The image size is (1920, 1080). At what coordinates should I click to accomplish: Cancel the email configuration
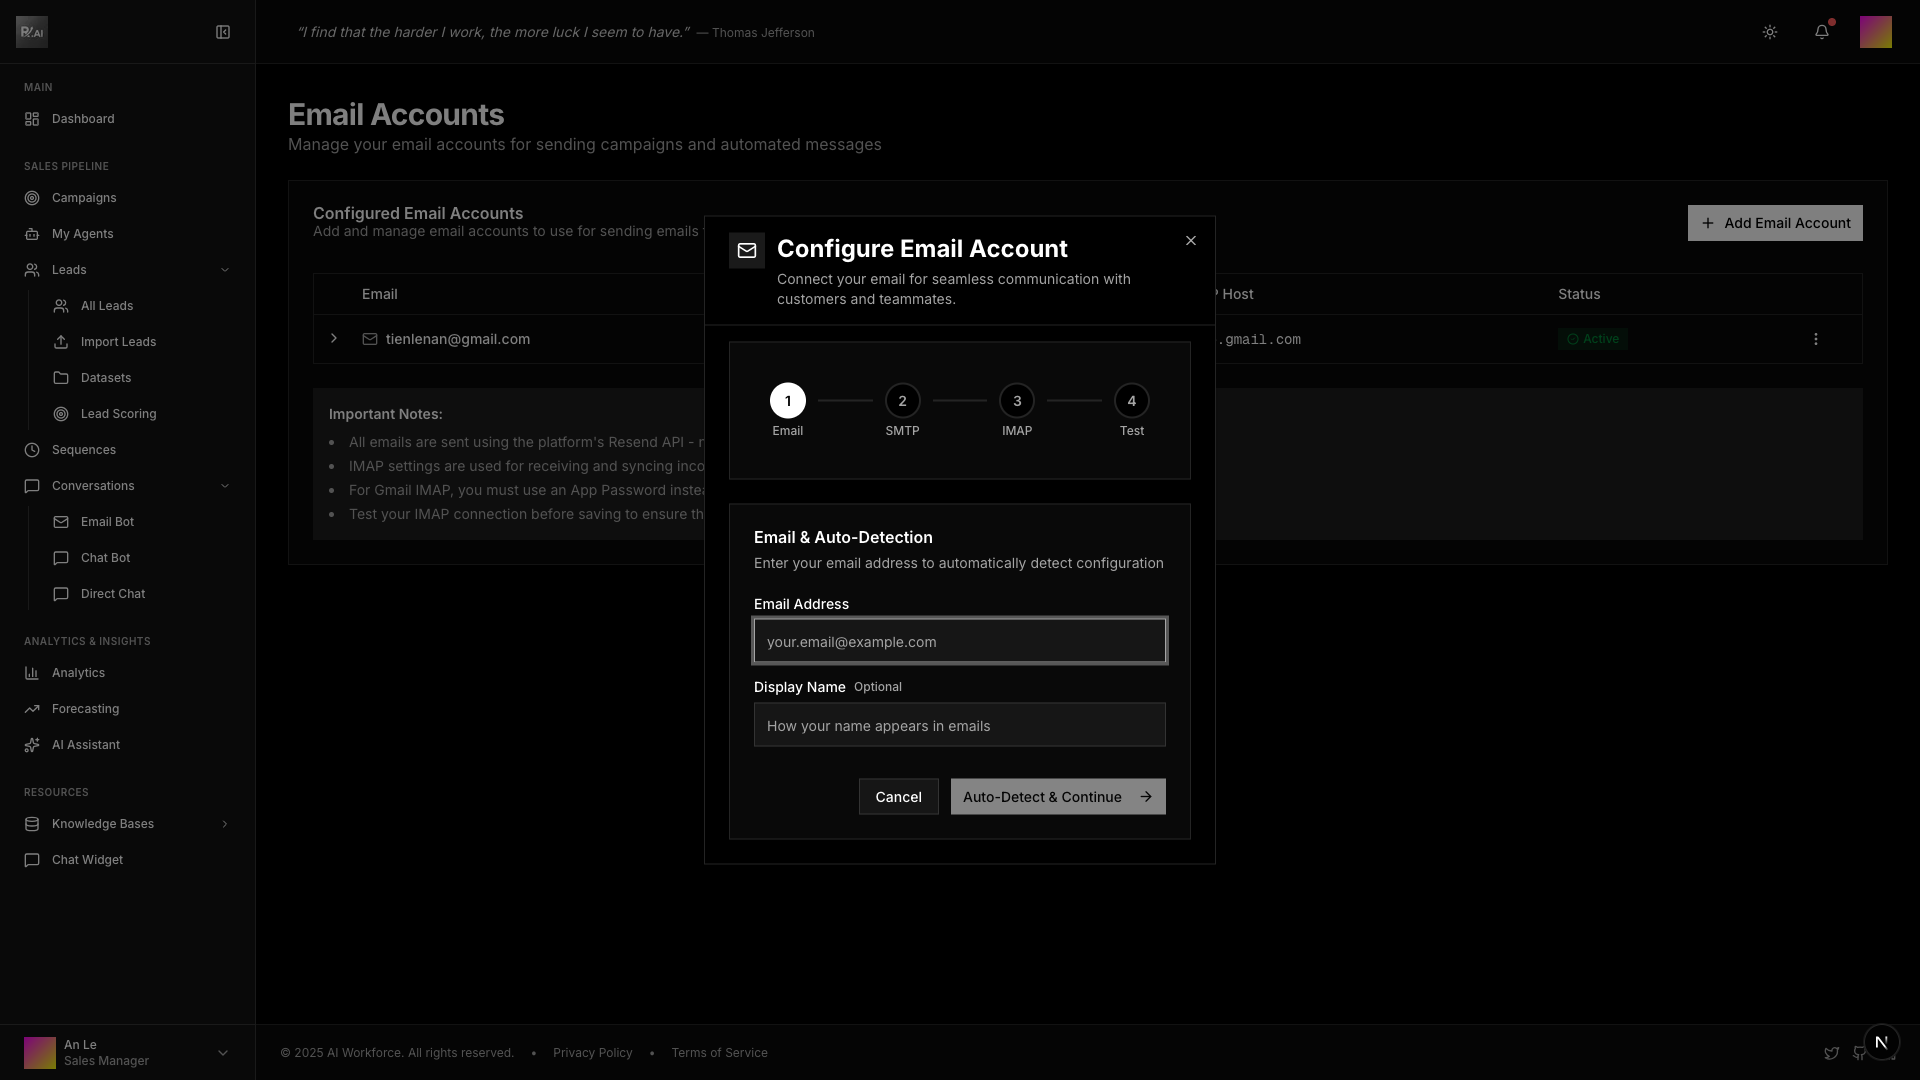(x=898, y=797)
